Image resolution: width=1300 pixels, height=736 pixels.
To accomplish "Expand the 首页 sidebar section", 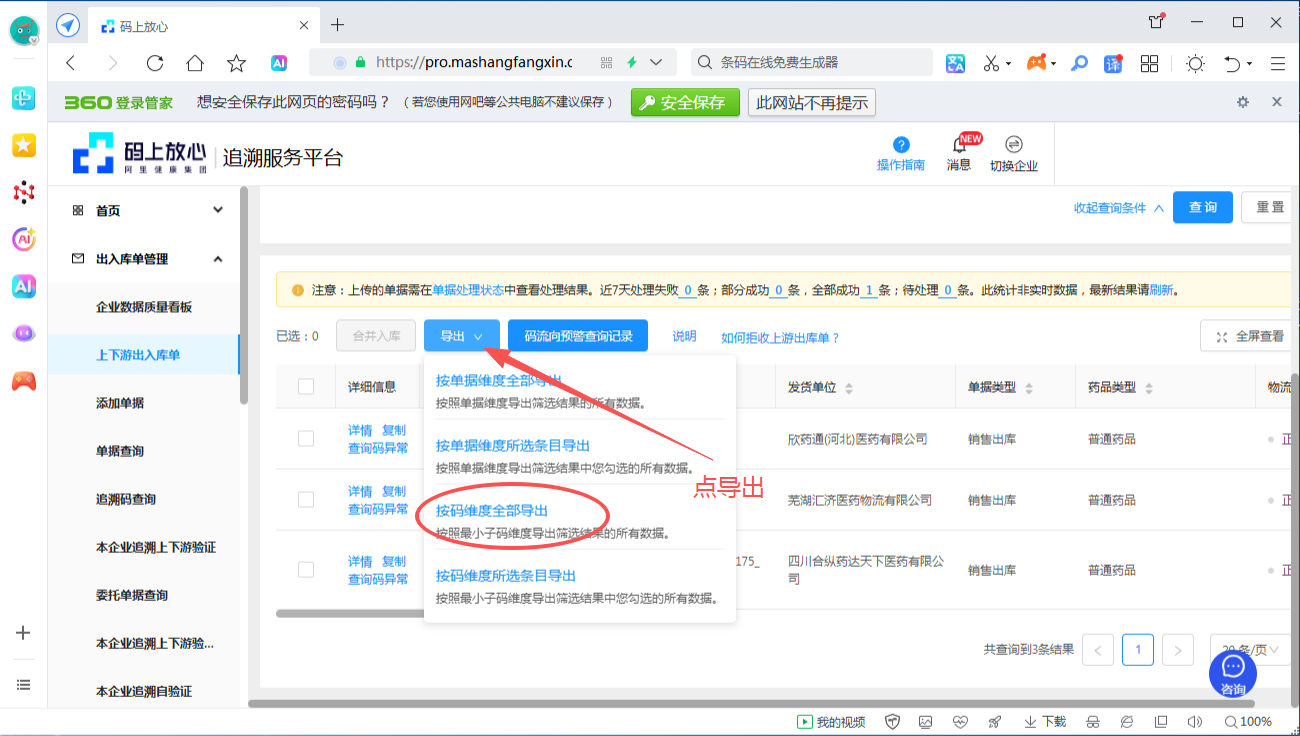I will 218,210.
